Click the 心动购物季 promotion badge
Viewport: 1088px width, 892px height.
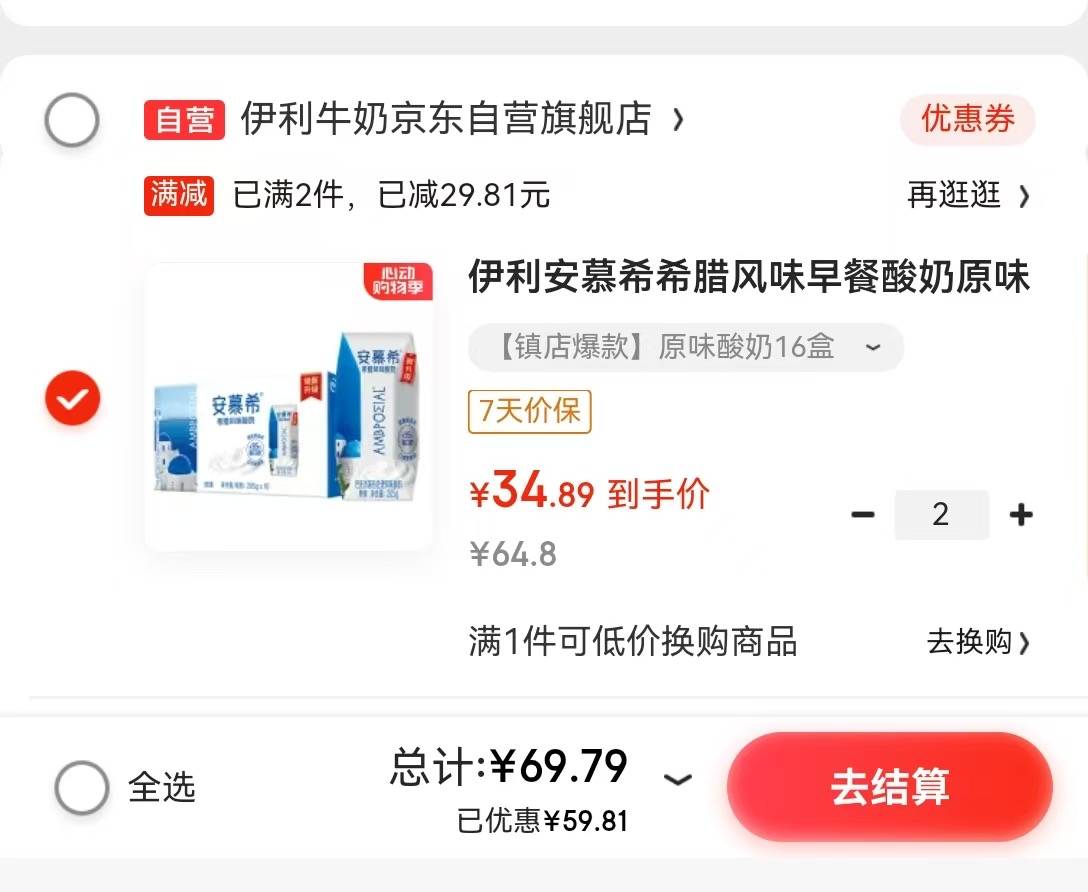[x=398, y=281]
